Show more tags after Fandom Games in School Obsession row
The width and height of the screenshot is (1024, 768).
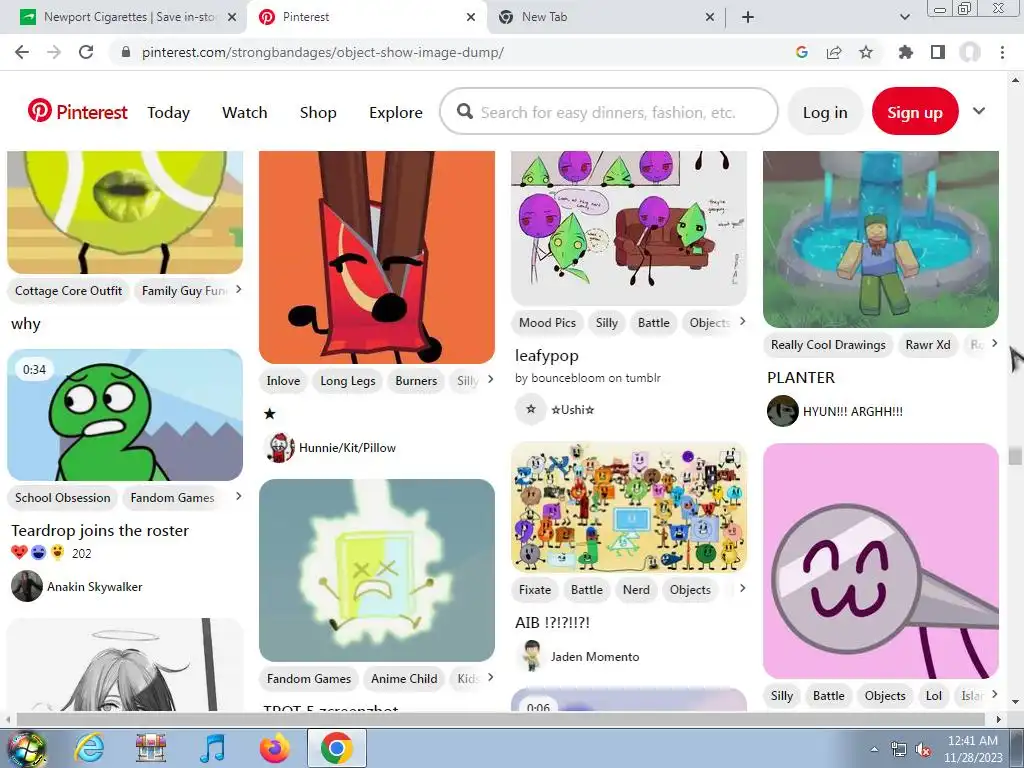tap(238, 496)
